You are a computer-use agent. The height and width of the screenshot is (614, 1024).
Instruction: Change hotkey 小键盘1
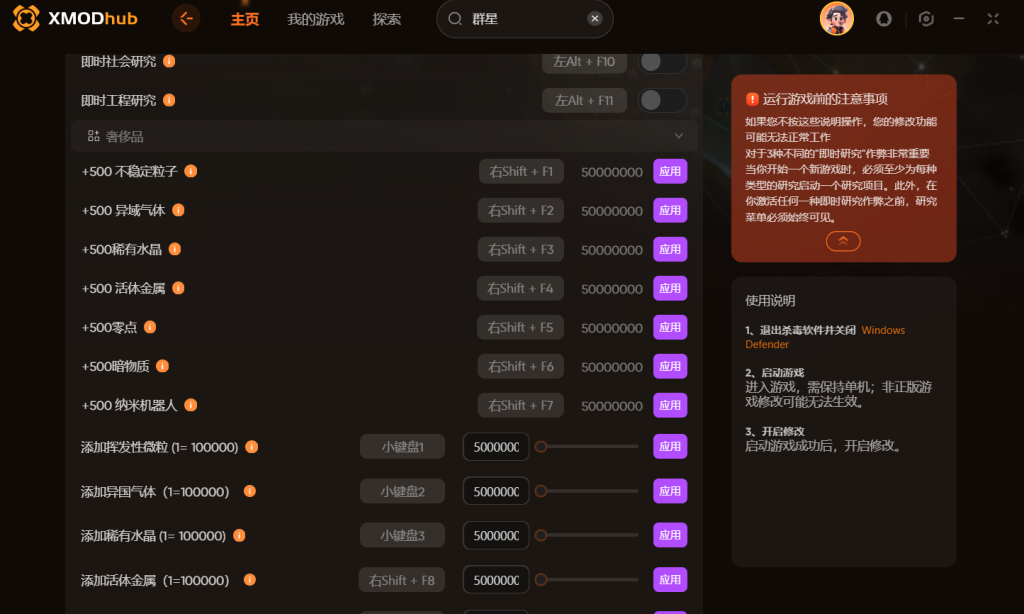pyautogui.click(x=402, y=447)
